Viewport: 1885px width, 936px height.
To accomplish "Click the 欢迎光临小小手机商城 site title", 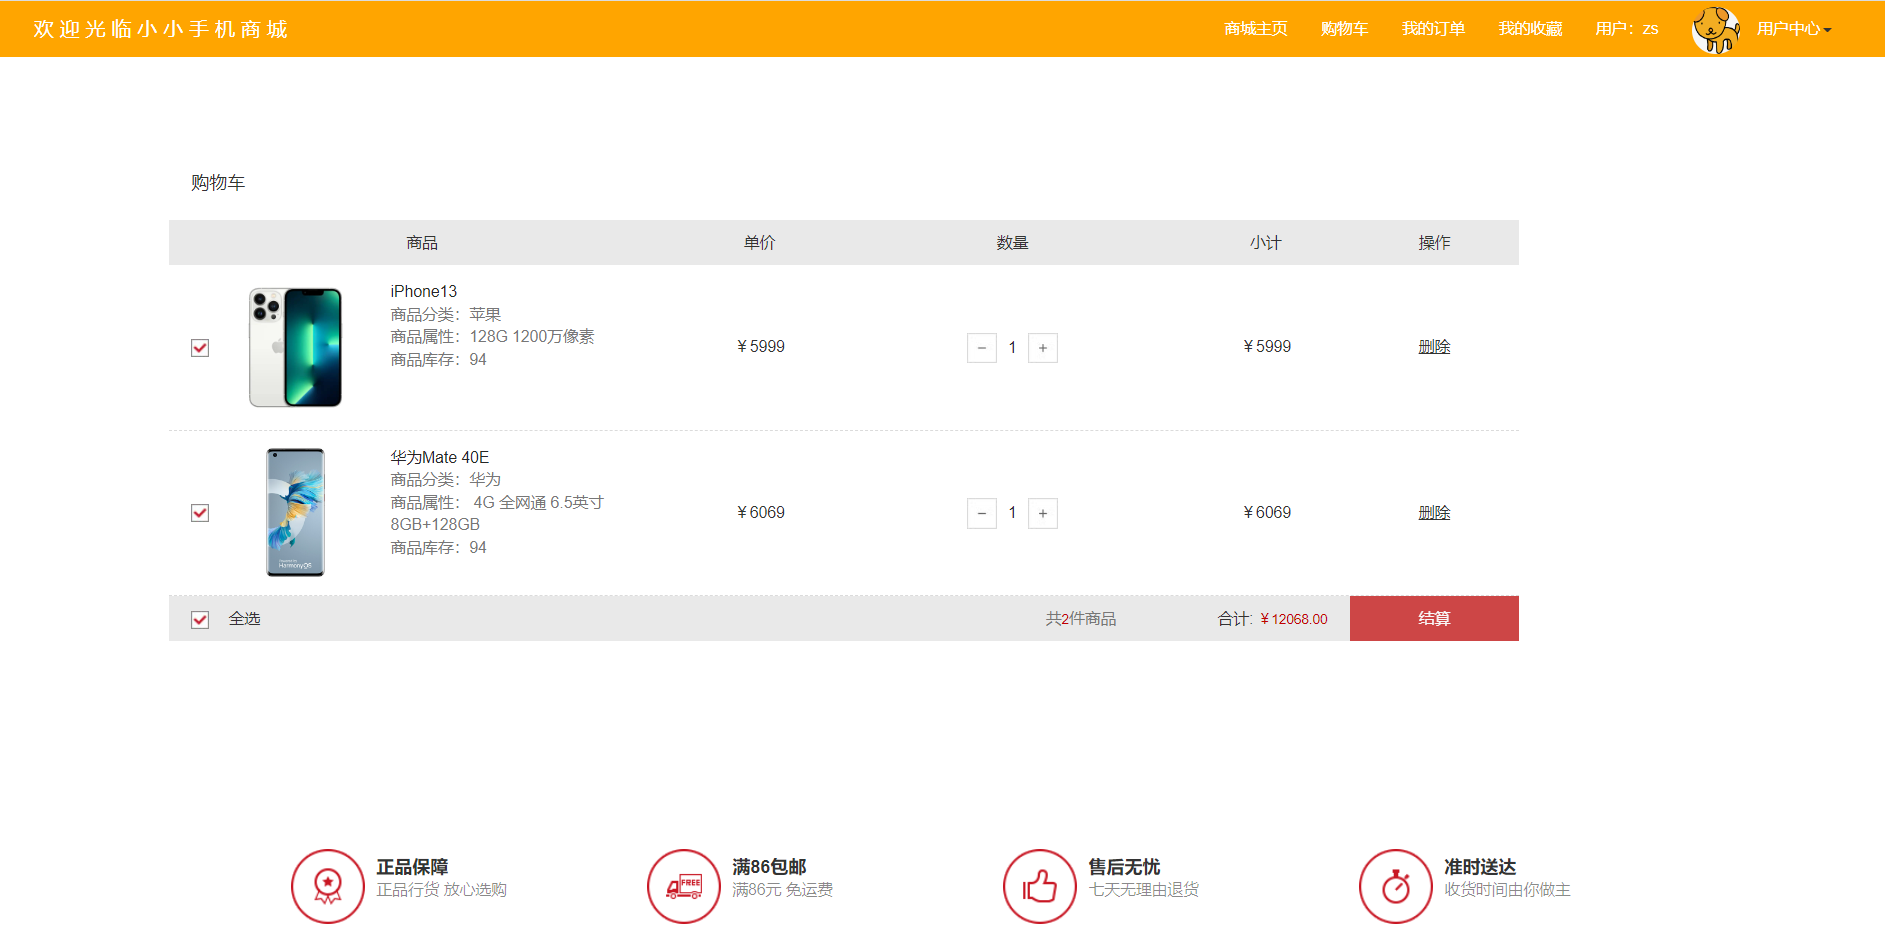I will click(160, 29).
